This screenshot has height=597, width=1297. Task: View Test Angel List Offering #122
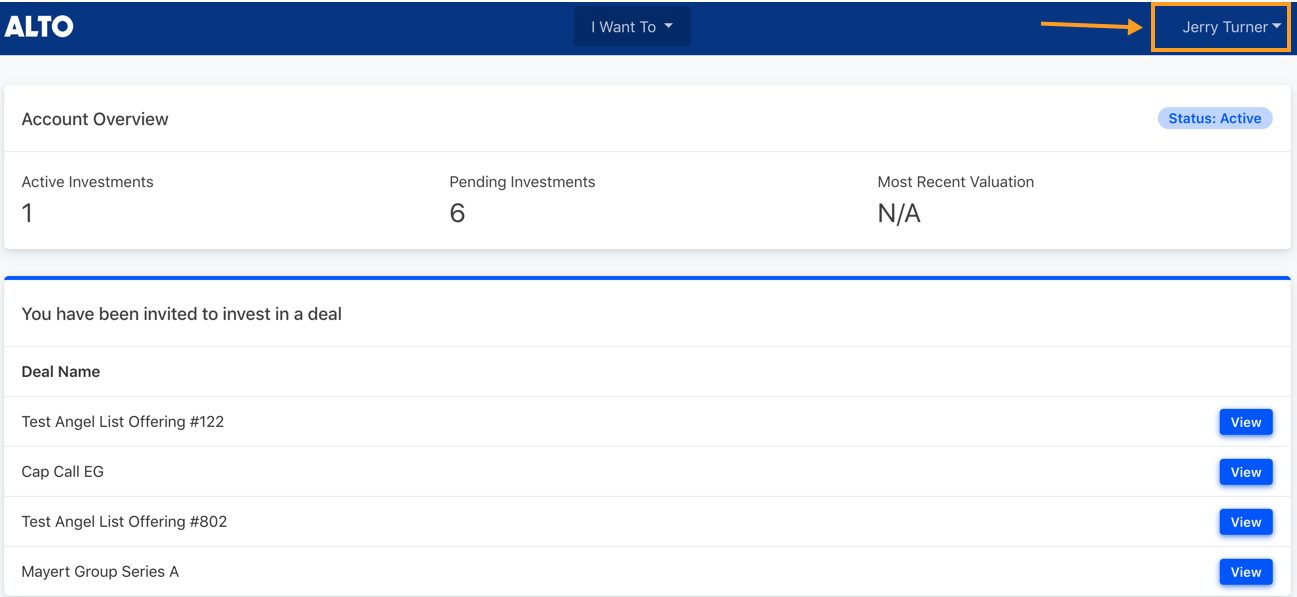coord(1246,422)
